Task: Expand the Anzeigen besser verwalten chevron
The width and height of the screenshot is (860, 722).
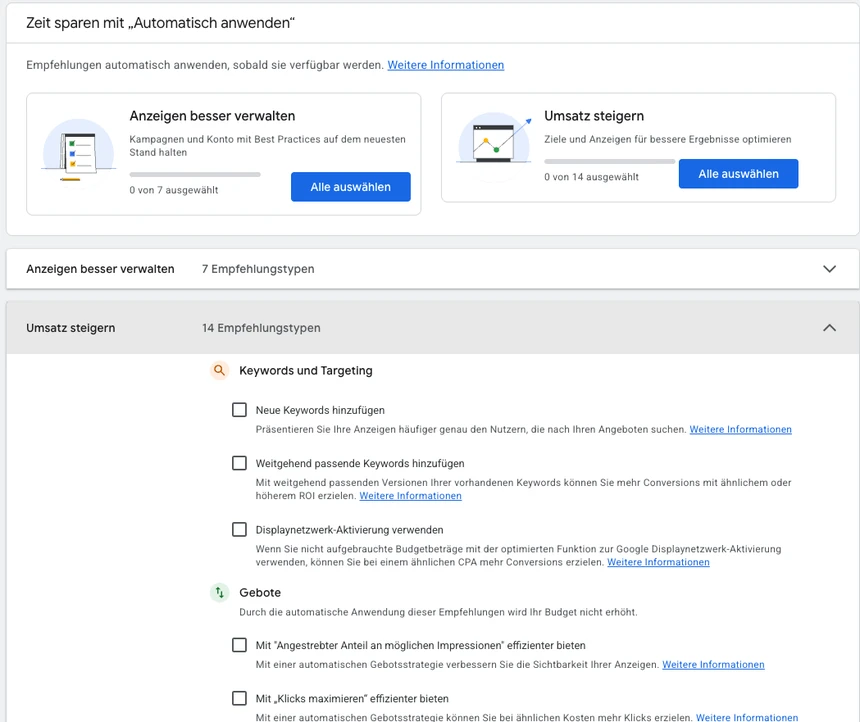Action: click(x=829, y=269)
